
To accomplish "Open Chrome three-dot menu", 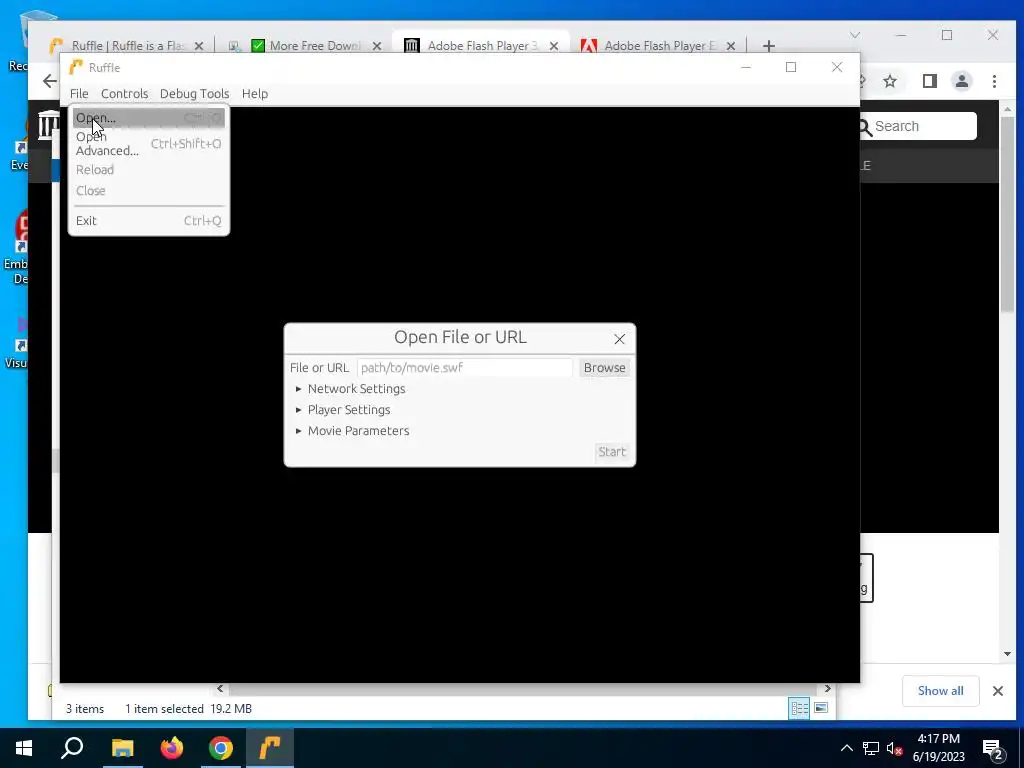I will (x=994, y=81).
